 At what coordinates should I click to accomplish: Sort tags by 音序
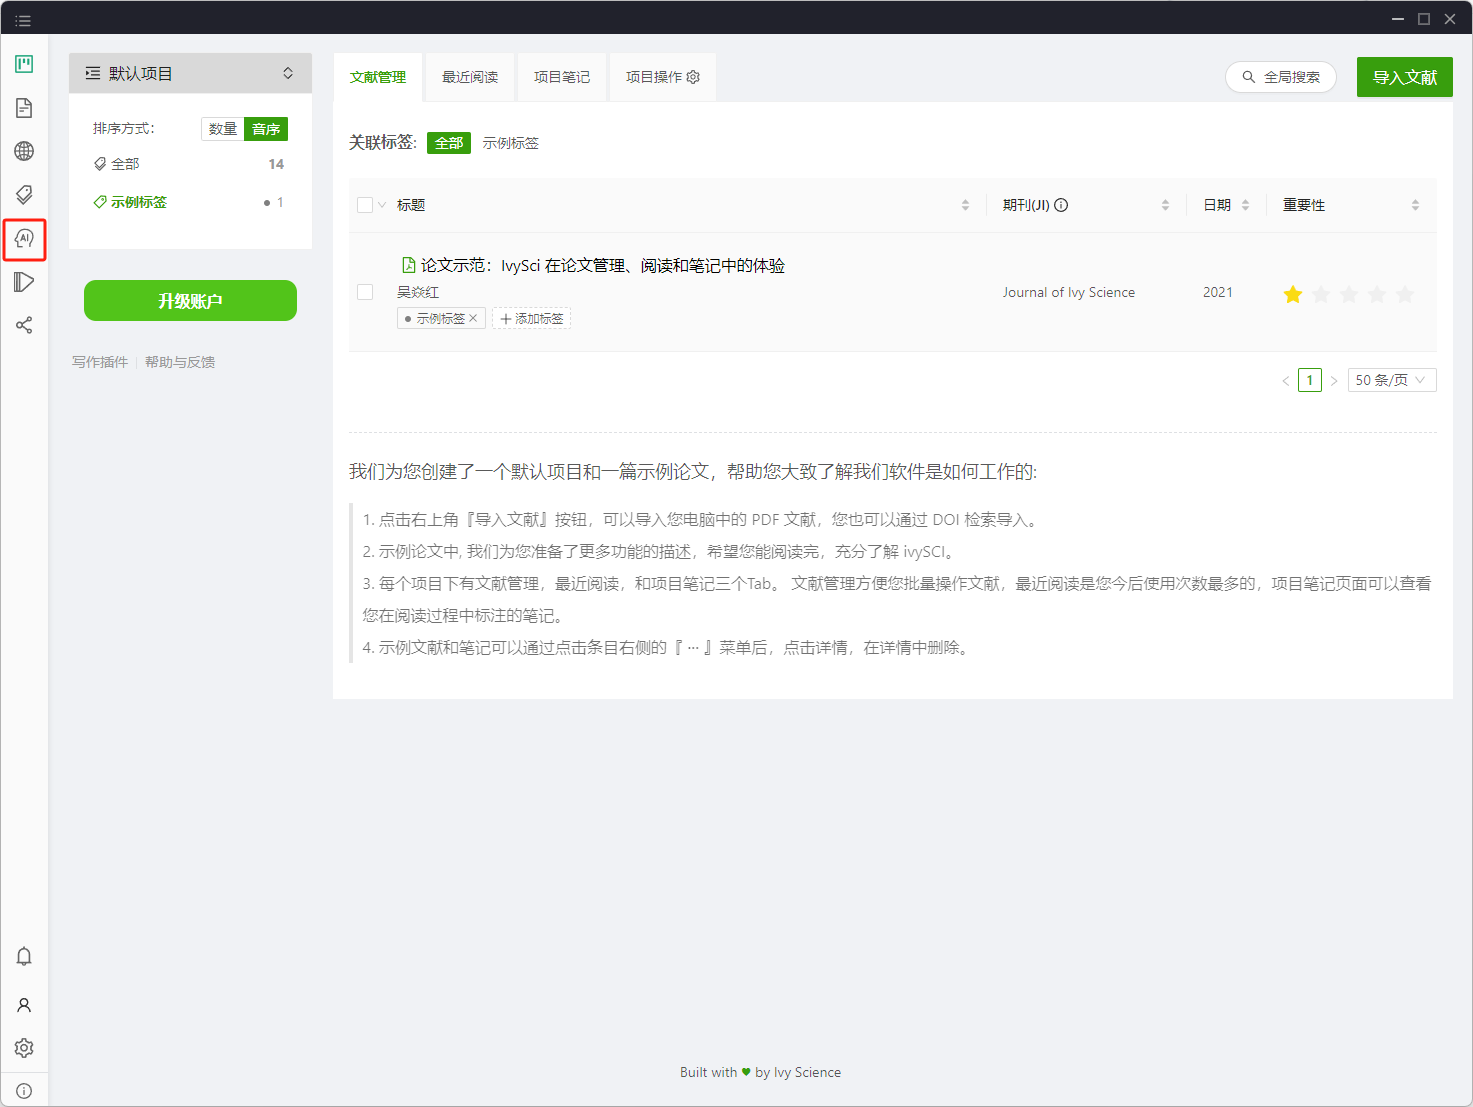pyautogui.click(x=266, y=129)
